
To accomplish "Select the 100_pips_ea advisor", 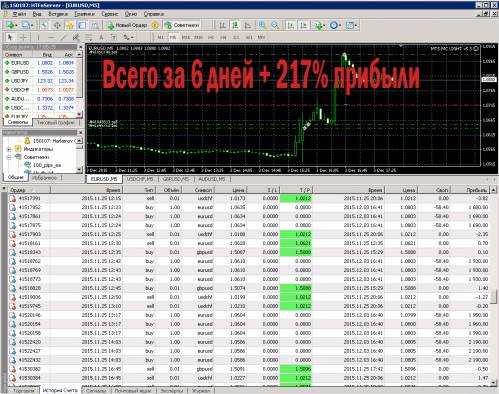I will [x=47, y=165].
